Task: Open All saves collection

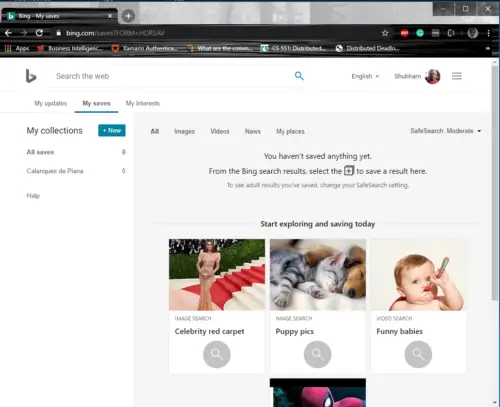Action: tap(76, 152)
